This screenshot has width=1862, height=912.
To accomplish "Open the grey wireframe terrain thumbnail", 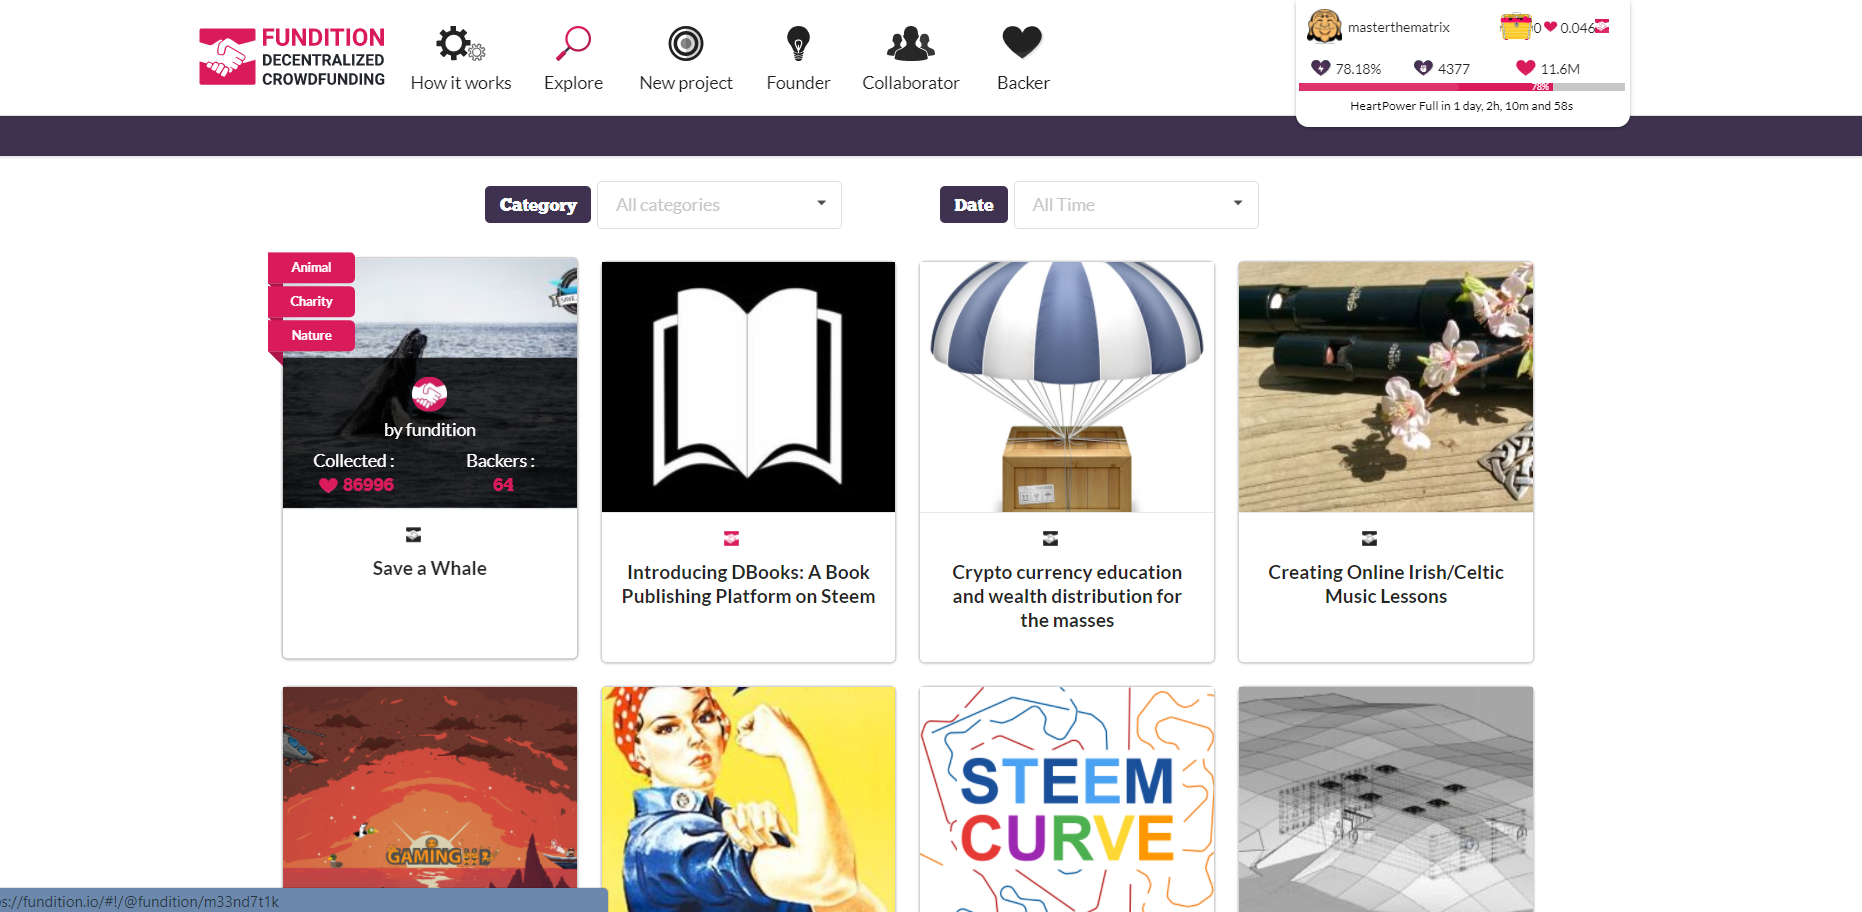I will click(1386, 799).
